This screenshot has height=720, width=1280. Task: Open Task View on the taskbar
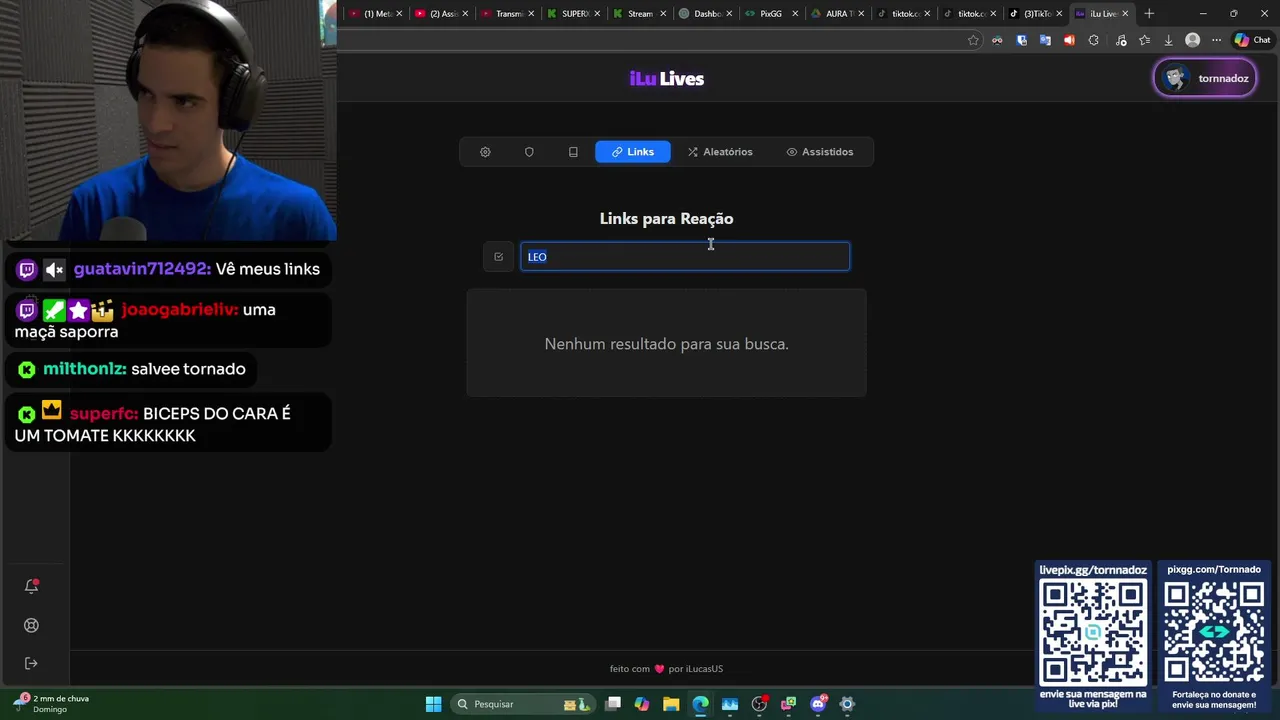[x=613, y=704]
